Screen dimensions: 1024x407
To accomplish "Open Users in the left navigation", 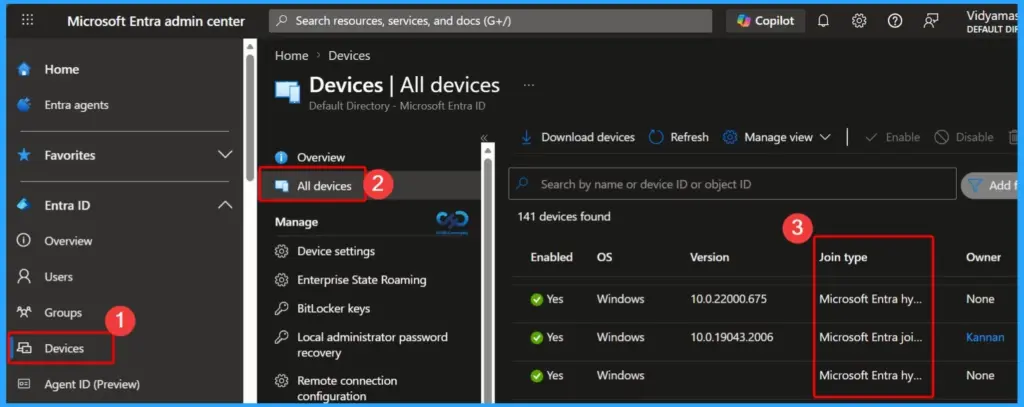I will 58,277.
